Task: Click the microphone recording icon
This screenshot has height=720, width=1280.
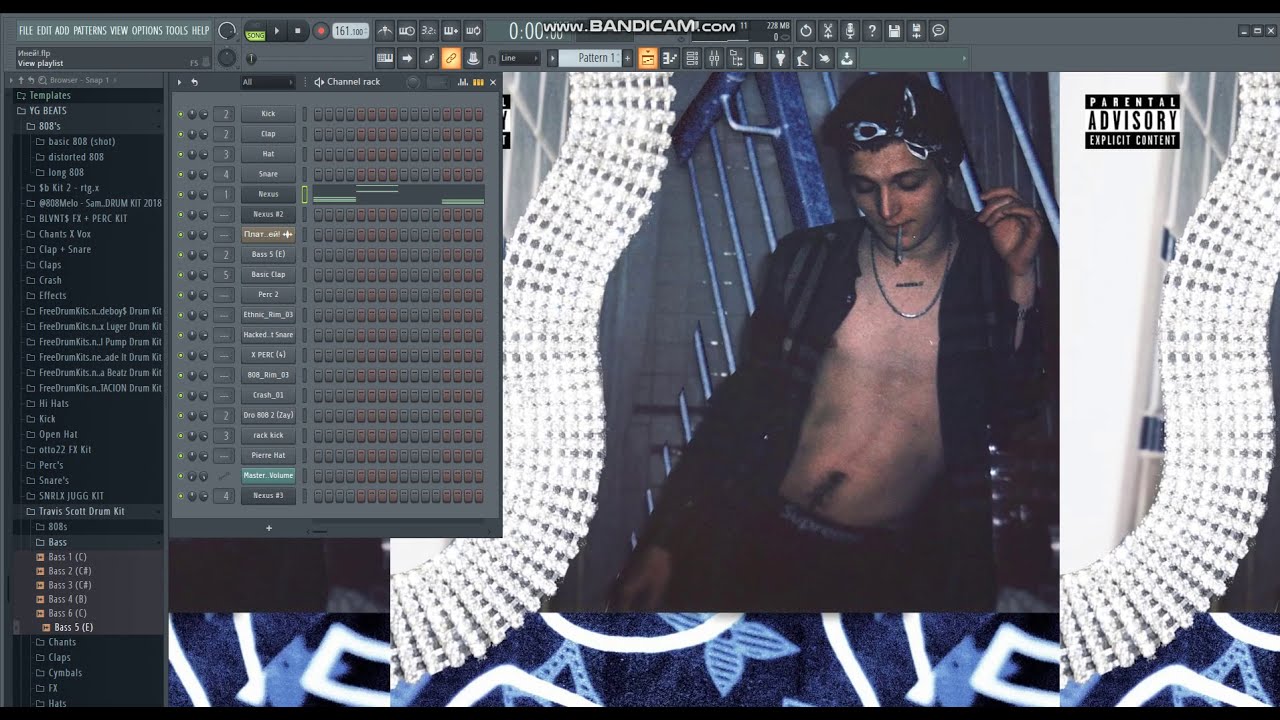Action: (x=850, y=31)
